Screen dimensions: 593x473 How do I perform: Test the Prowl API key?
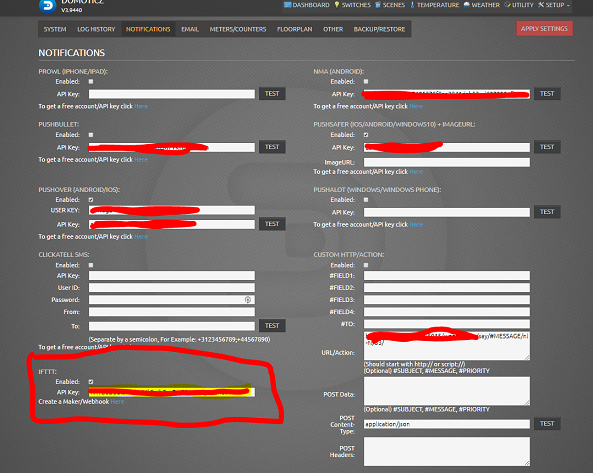[272, 94]
